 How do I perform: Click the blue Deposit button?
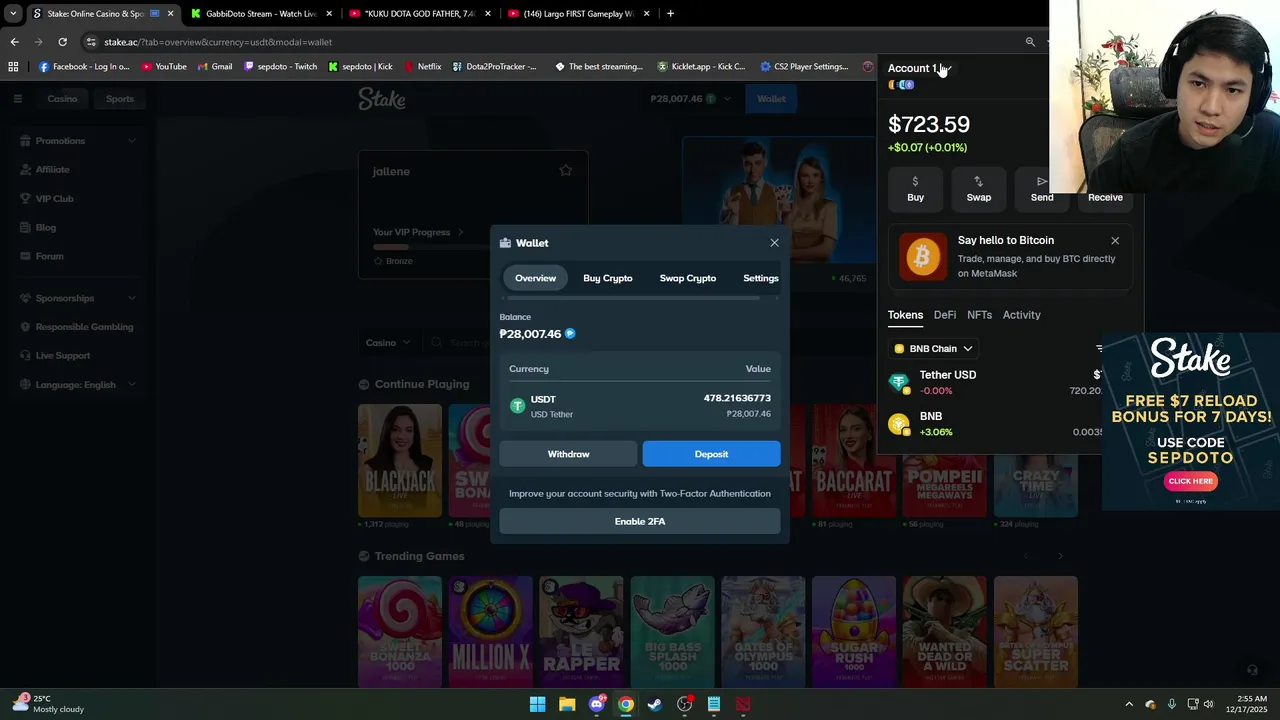pyautogui.click(x=711, y=454)
